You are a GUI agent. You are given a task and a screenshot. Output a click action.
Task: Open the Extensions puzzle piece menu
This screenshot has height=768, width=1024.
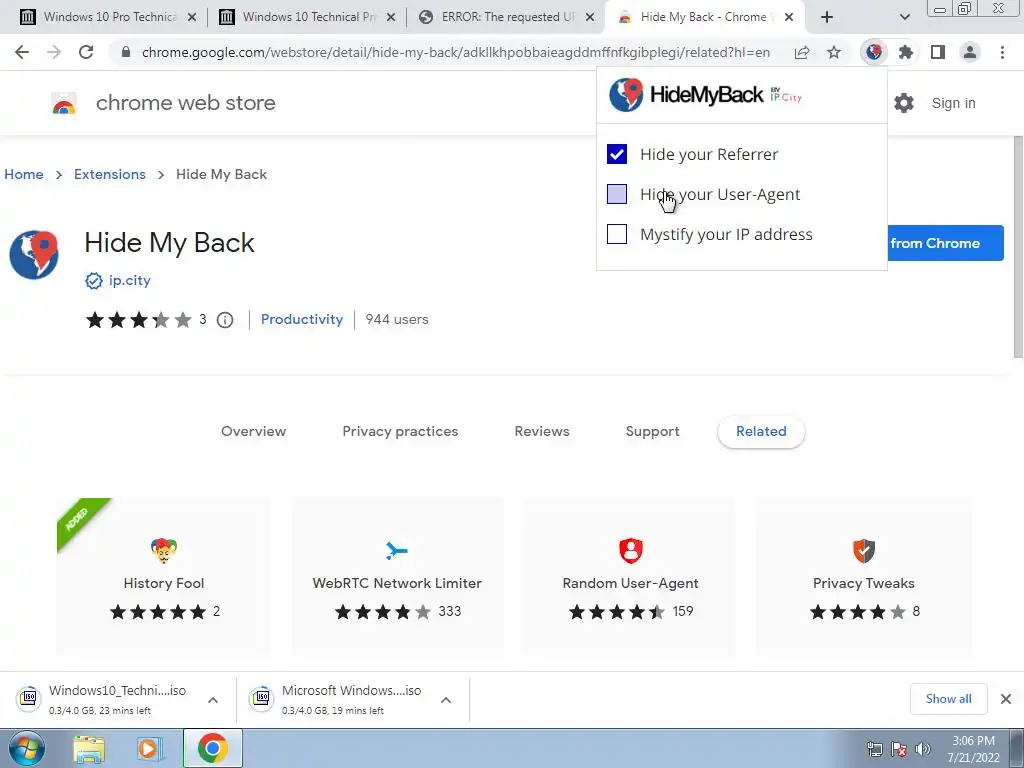(906, 52)
